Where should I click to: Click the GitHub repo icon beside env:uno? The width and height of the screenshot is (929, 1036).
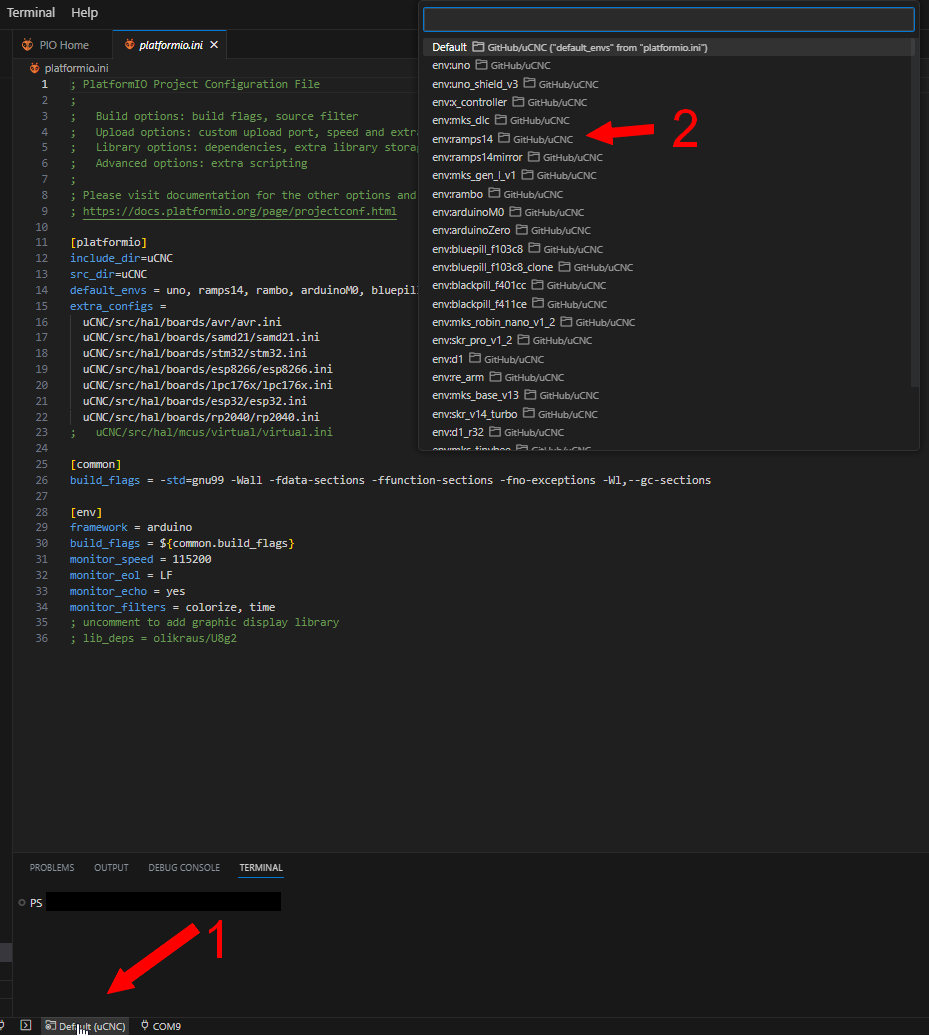[x=481, y=65]
